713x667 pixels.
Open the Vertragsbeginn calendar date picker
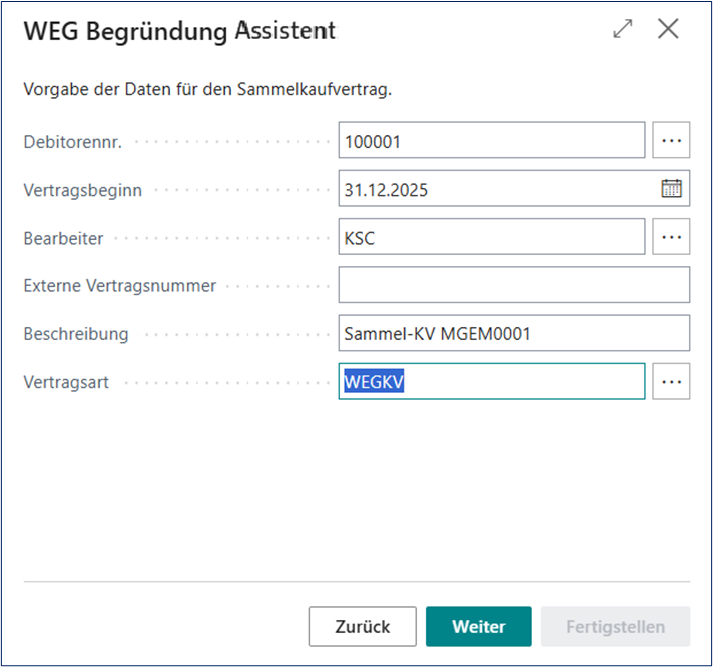pyautogui.click(x=671, y=189)
